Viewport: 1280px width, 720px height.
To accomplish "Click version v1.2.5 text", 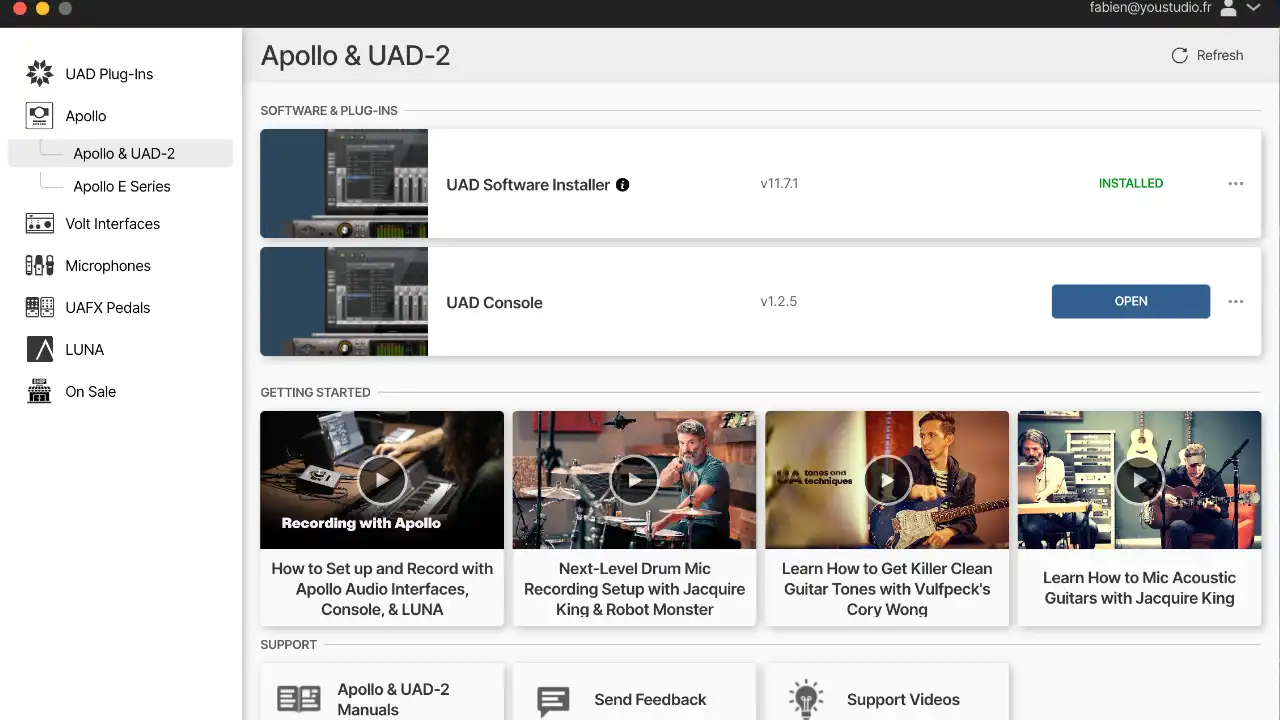I will [779, 301].
